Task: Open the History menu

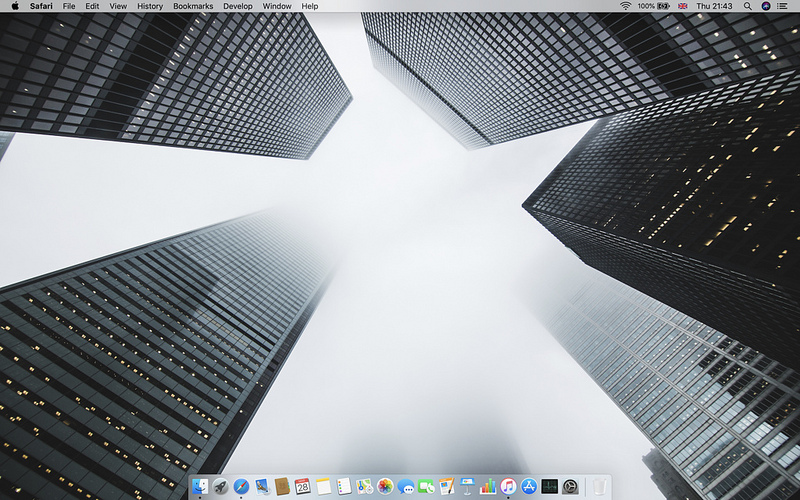Action: pos(150,6)
